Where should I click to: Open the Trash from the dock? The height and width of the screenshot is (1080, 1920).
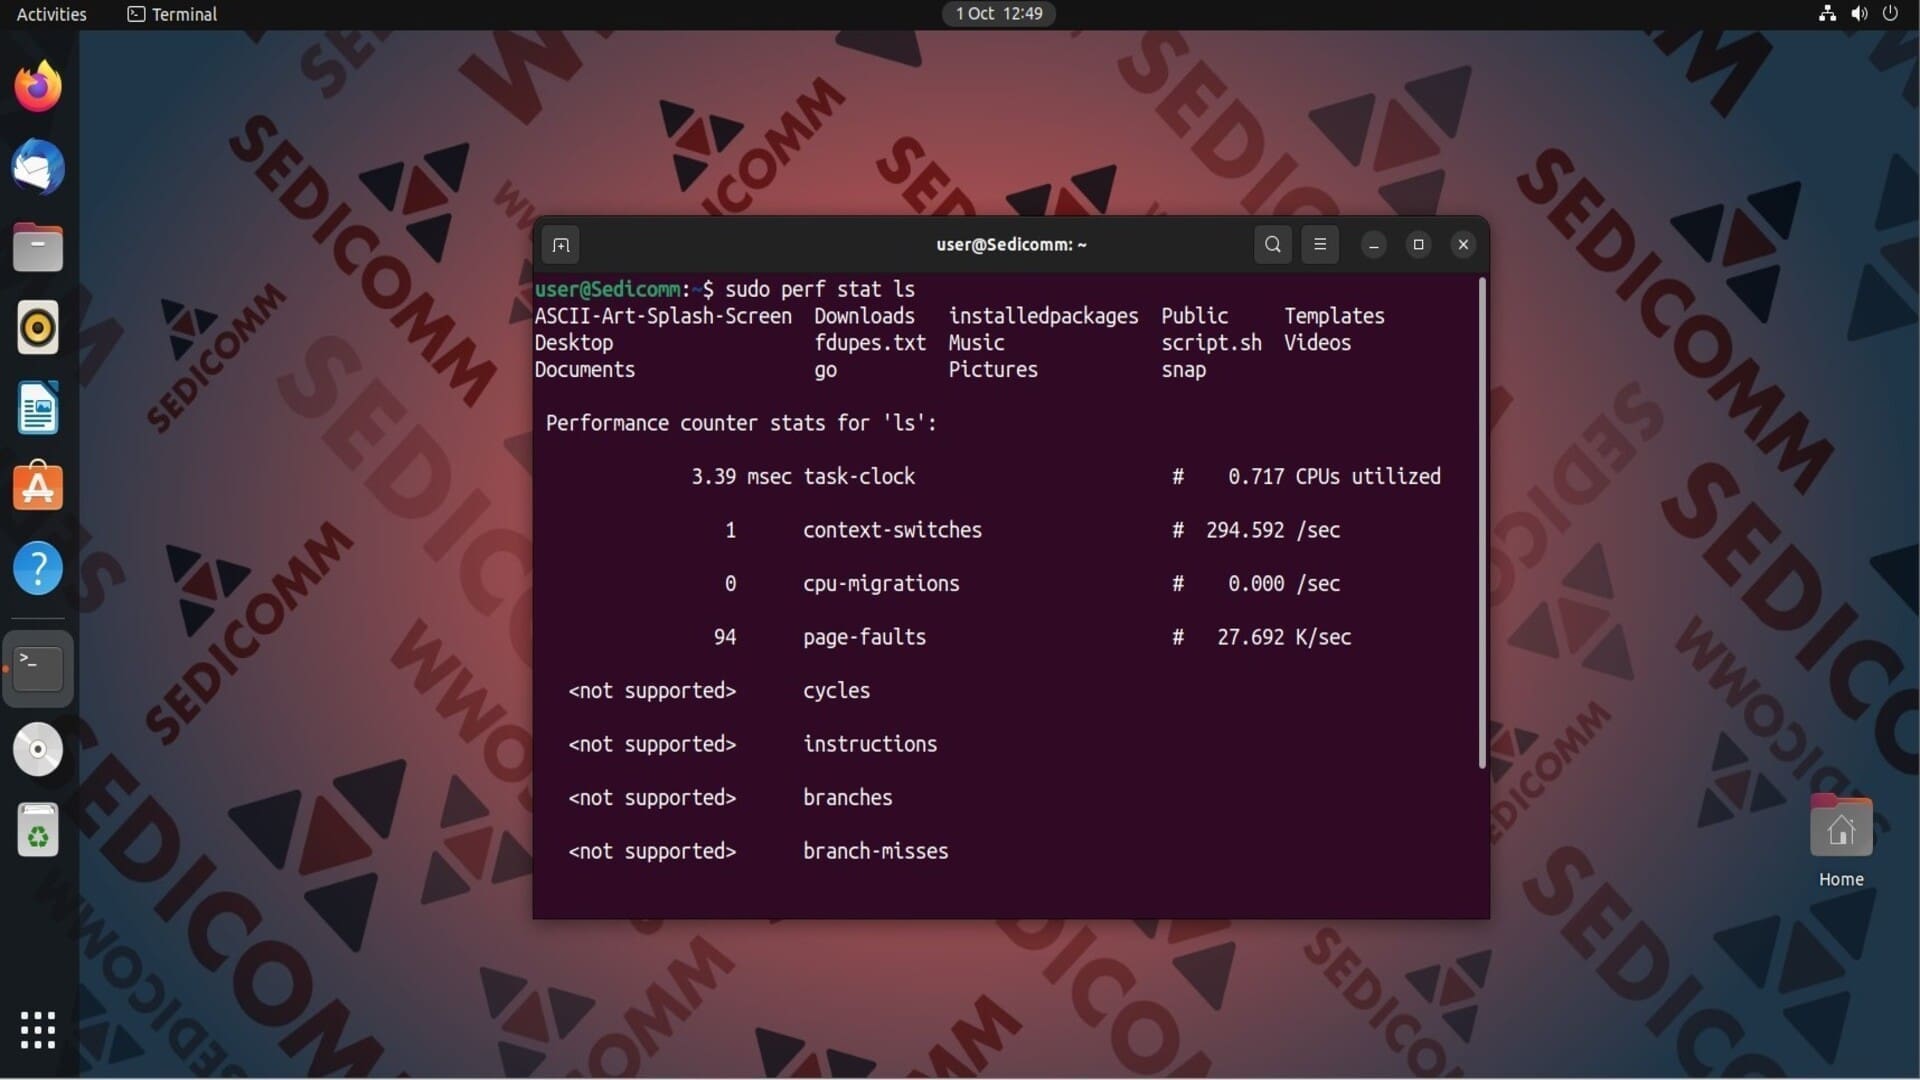[x=38, y=830]
